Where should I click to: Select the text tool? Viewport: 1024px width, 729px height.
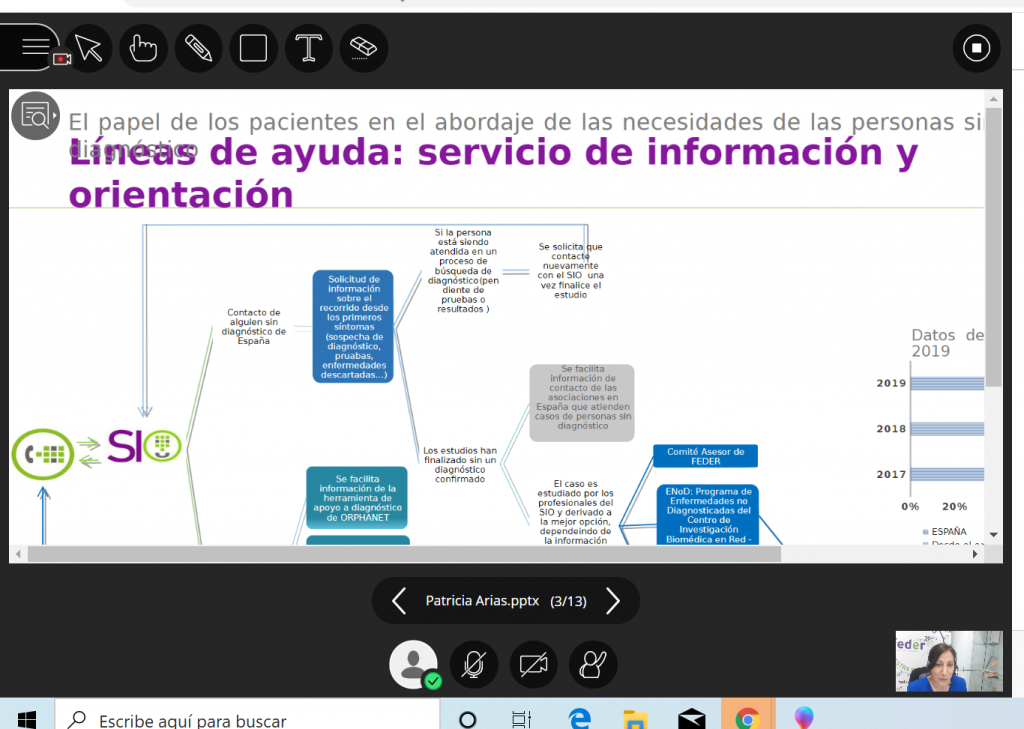click(x=308, y=48)
